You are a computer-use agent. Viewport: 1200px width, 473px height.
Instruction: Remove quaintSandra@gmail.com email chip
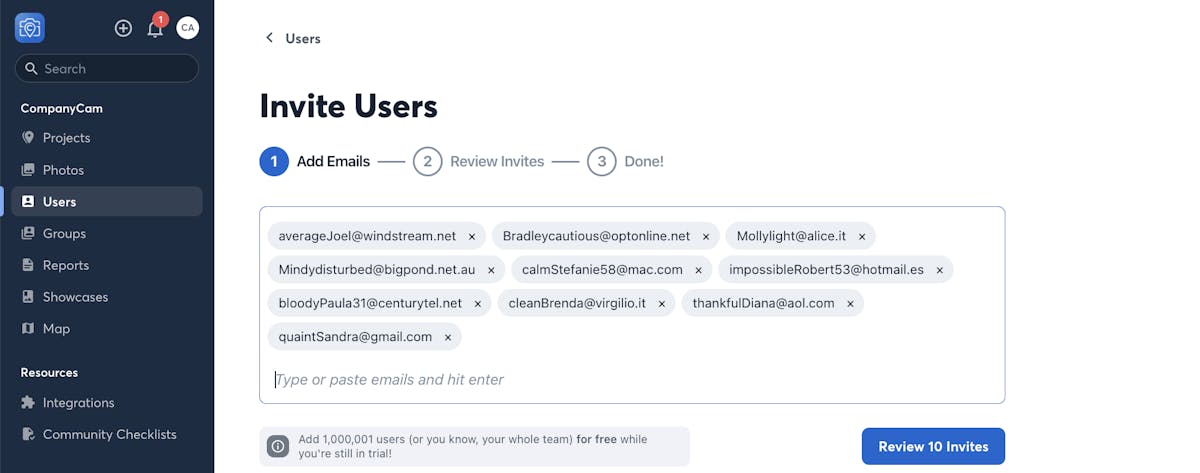click(448, 337)
